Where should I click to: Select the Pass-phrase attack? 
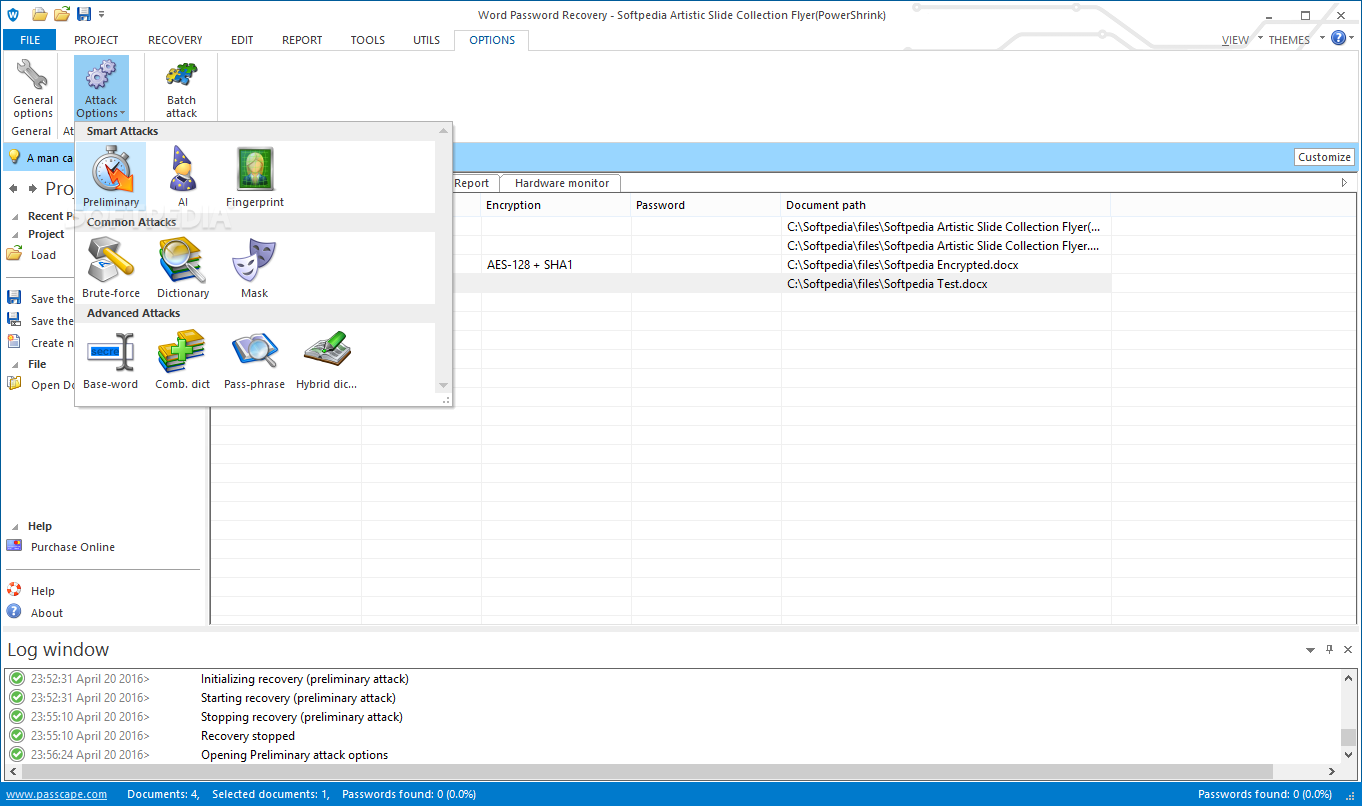point(255,359)
